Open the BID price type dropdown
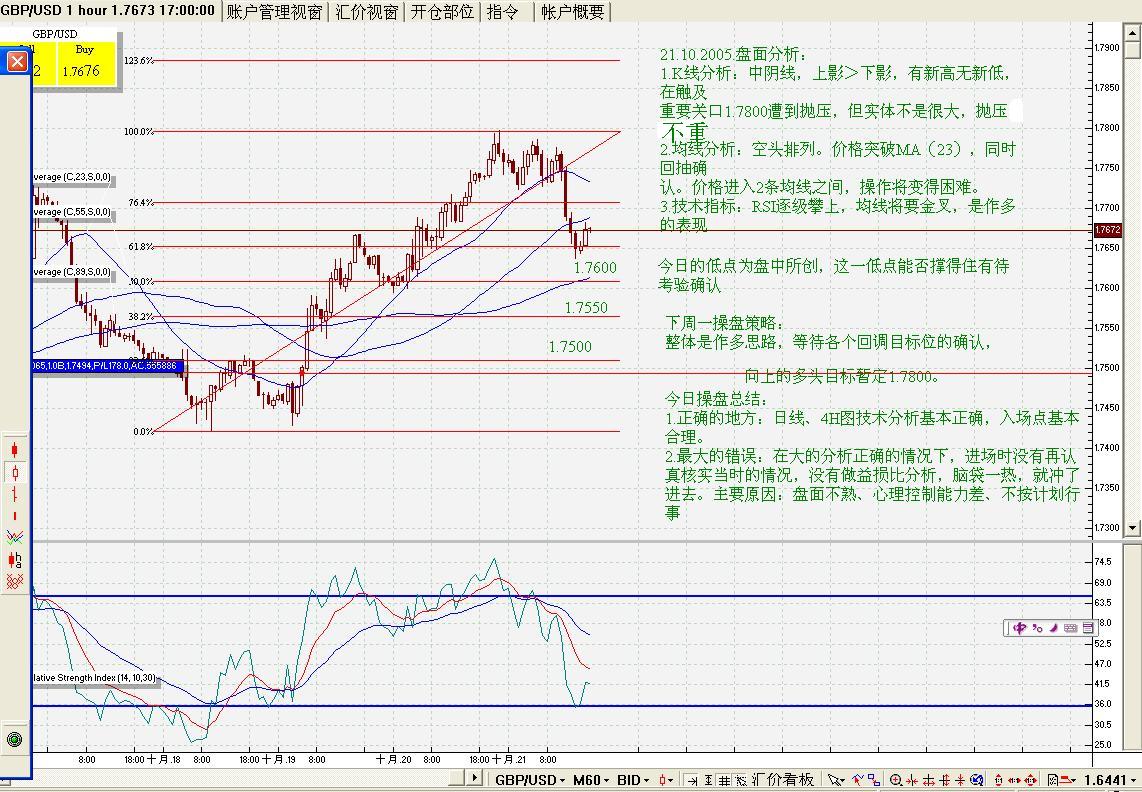The width and height of the screenshot is (1142, 792). coord(633,780)
